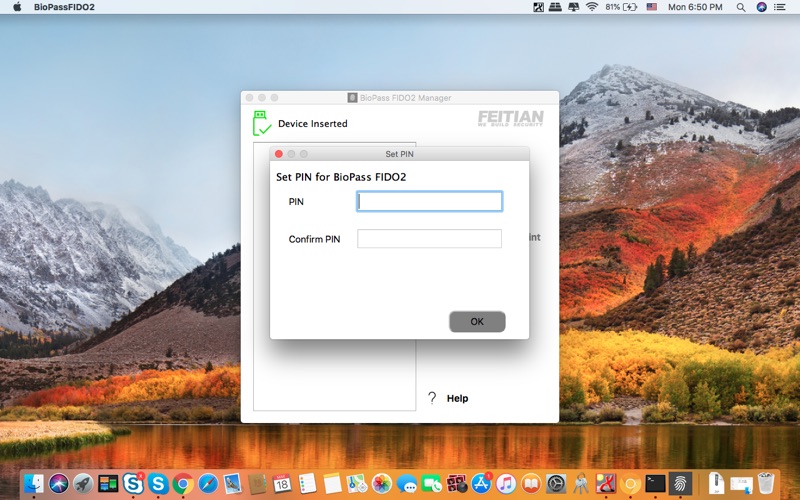800x500 pixels.
Task: Open Help in BioPass FIDO2 Manager window
Action: 457,398
